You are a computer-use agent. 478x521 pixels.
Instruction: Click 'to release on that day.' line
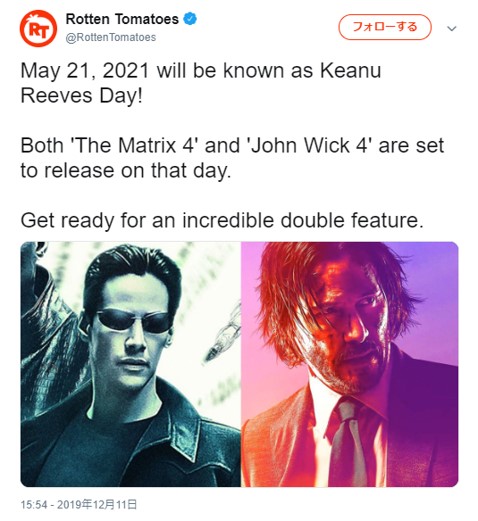(x=126, y=171)
